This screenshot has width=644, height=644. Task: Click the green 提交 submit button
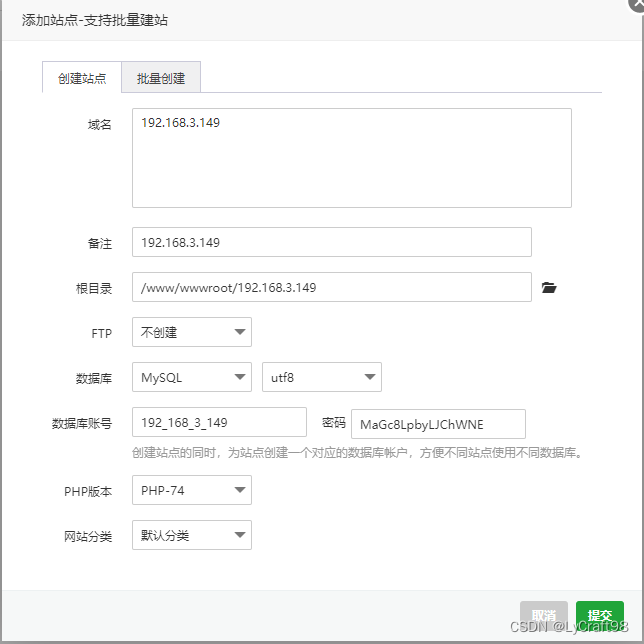[600, 616]
